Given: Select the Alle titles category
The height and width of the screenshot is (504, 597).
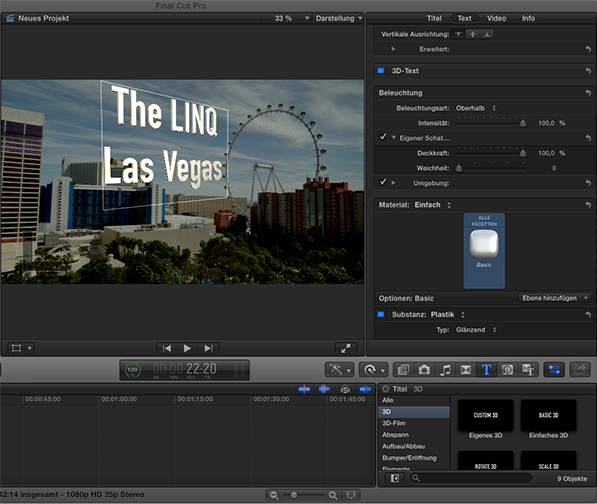Looking at the screenshot, I should coord(414,400).
